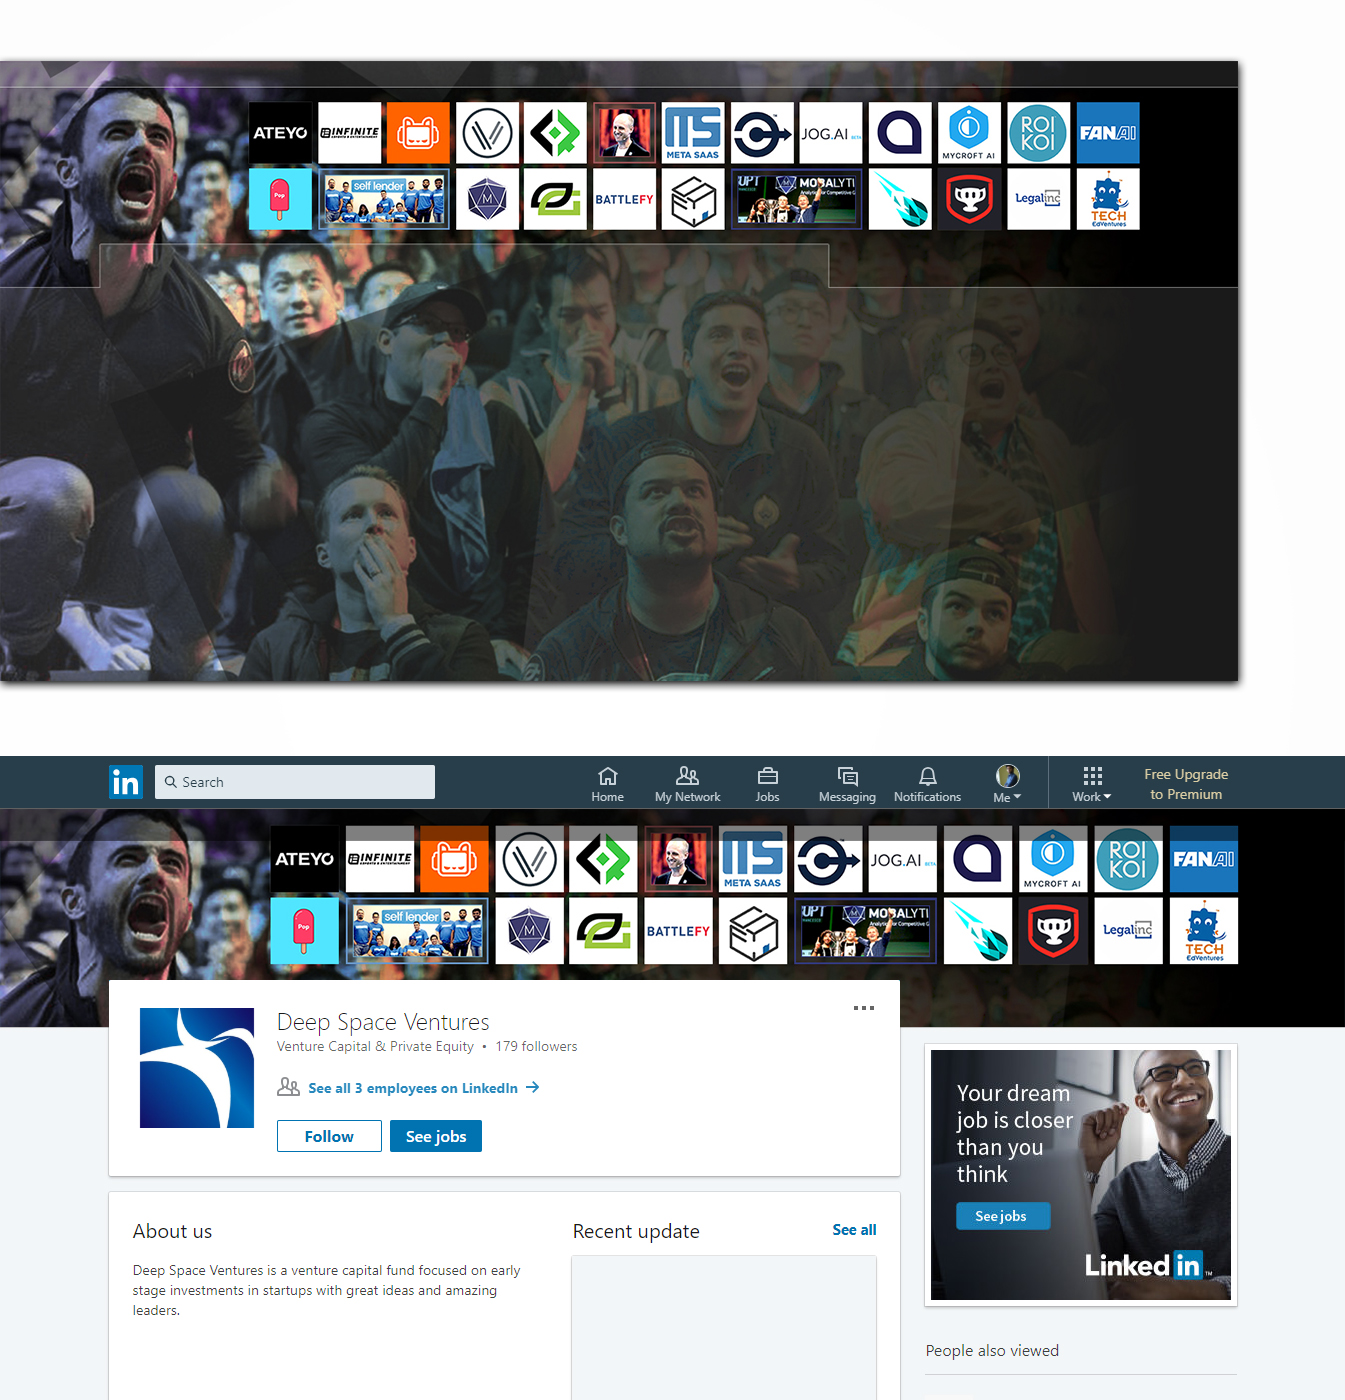
Task: Click See jobs on the company card
Action: coord(435,1136)
